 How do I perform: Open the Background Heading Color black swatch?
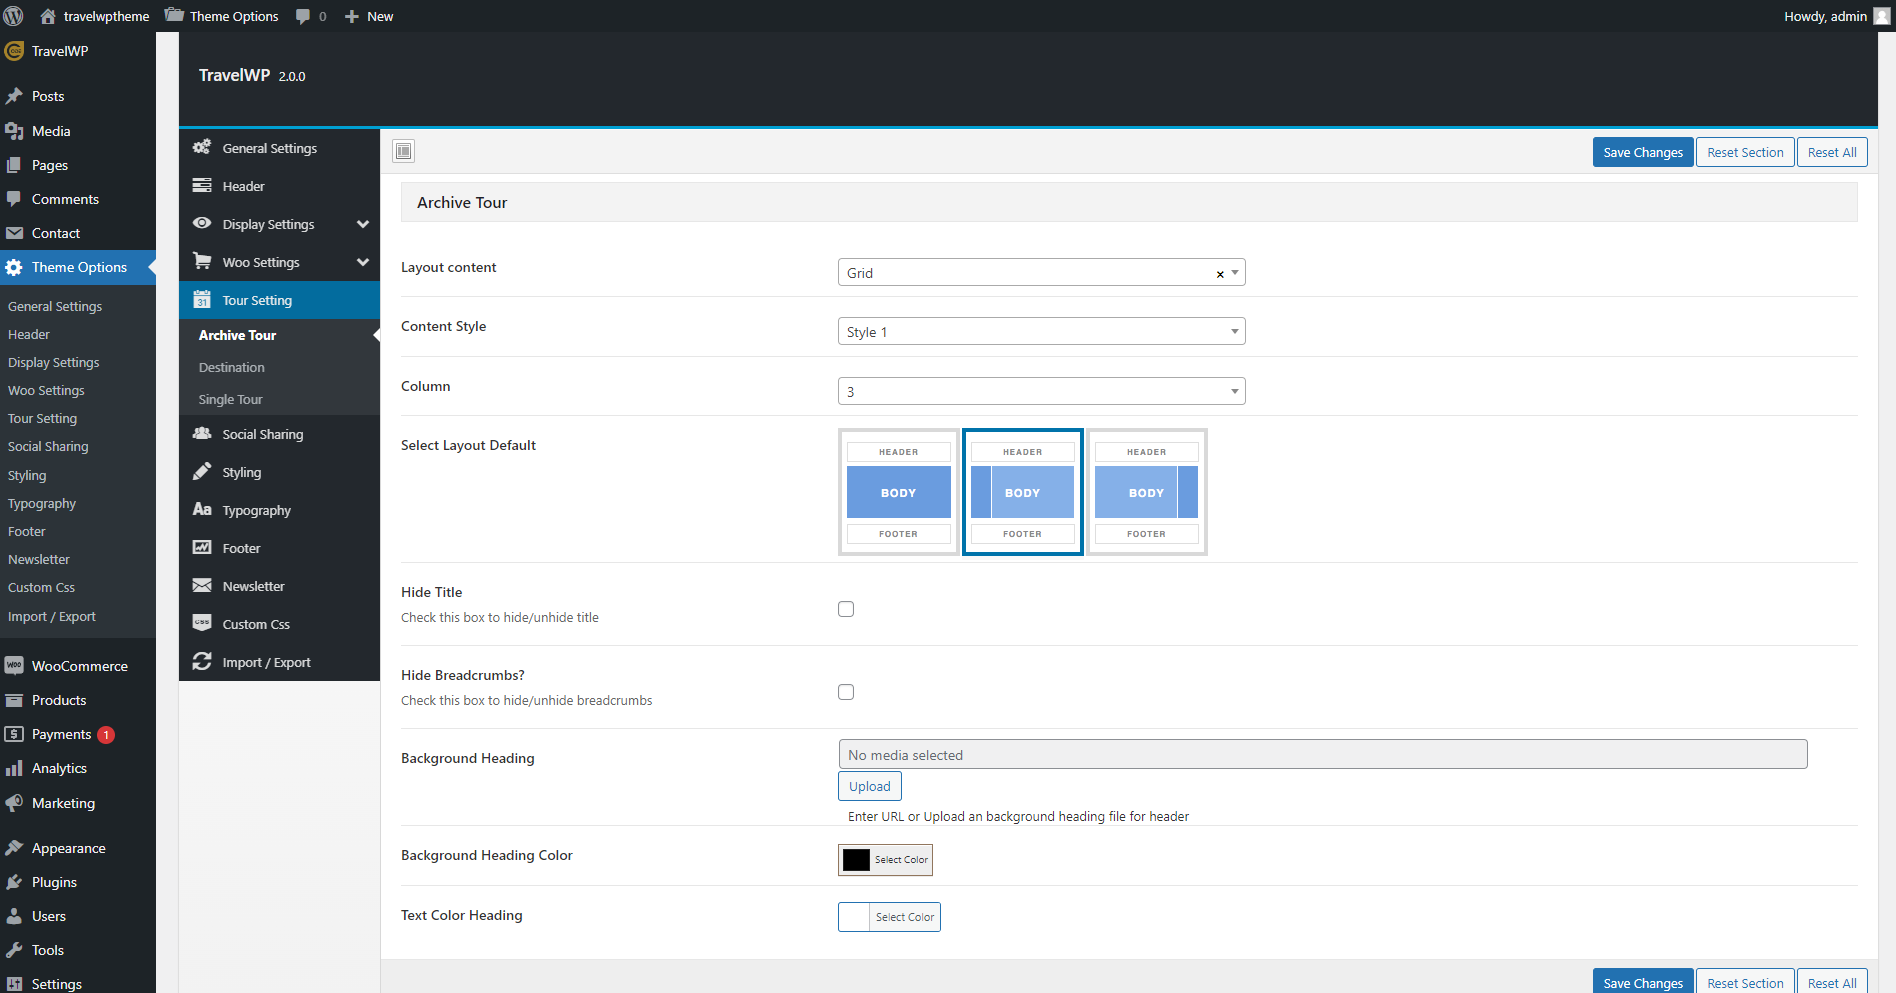coord(856,860)
